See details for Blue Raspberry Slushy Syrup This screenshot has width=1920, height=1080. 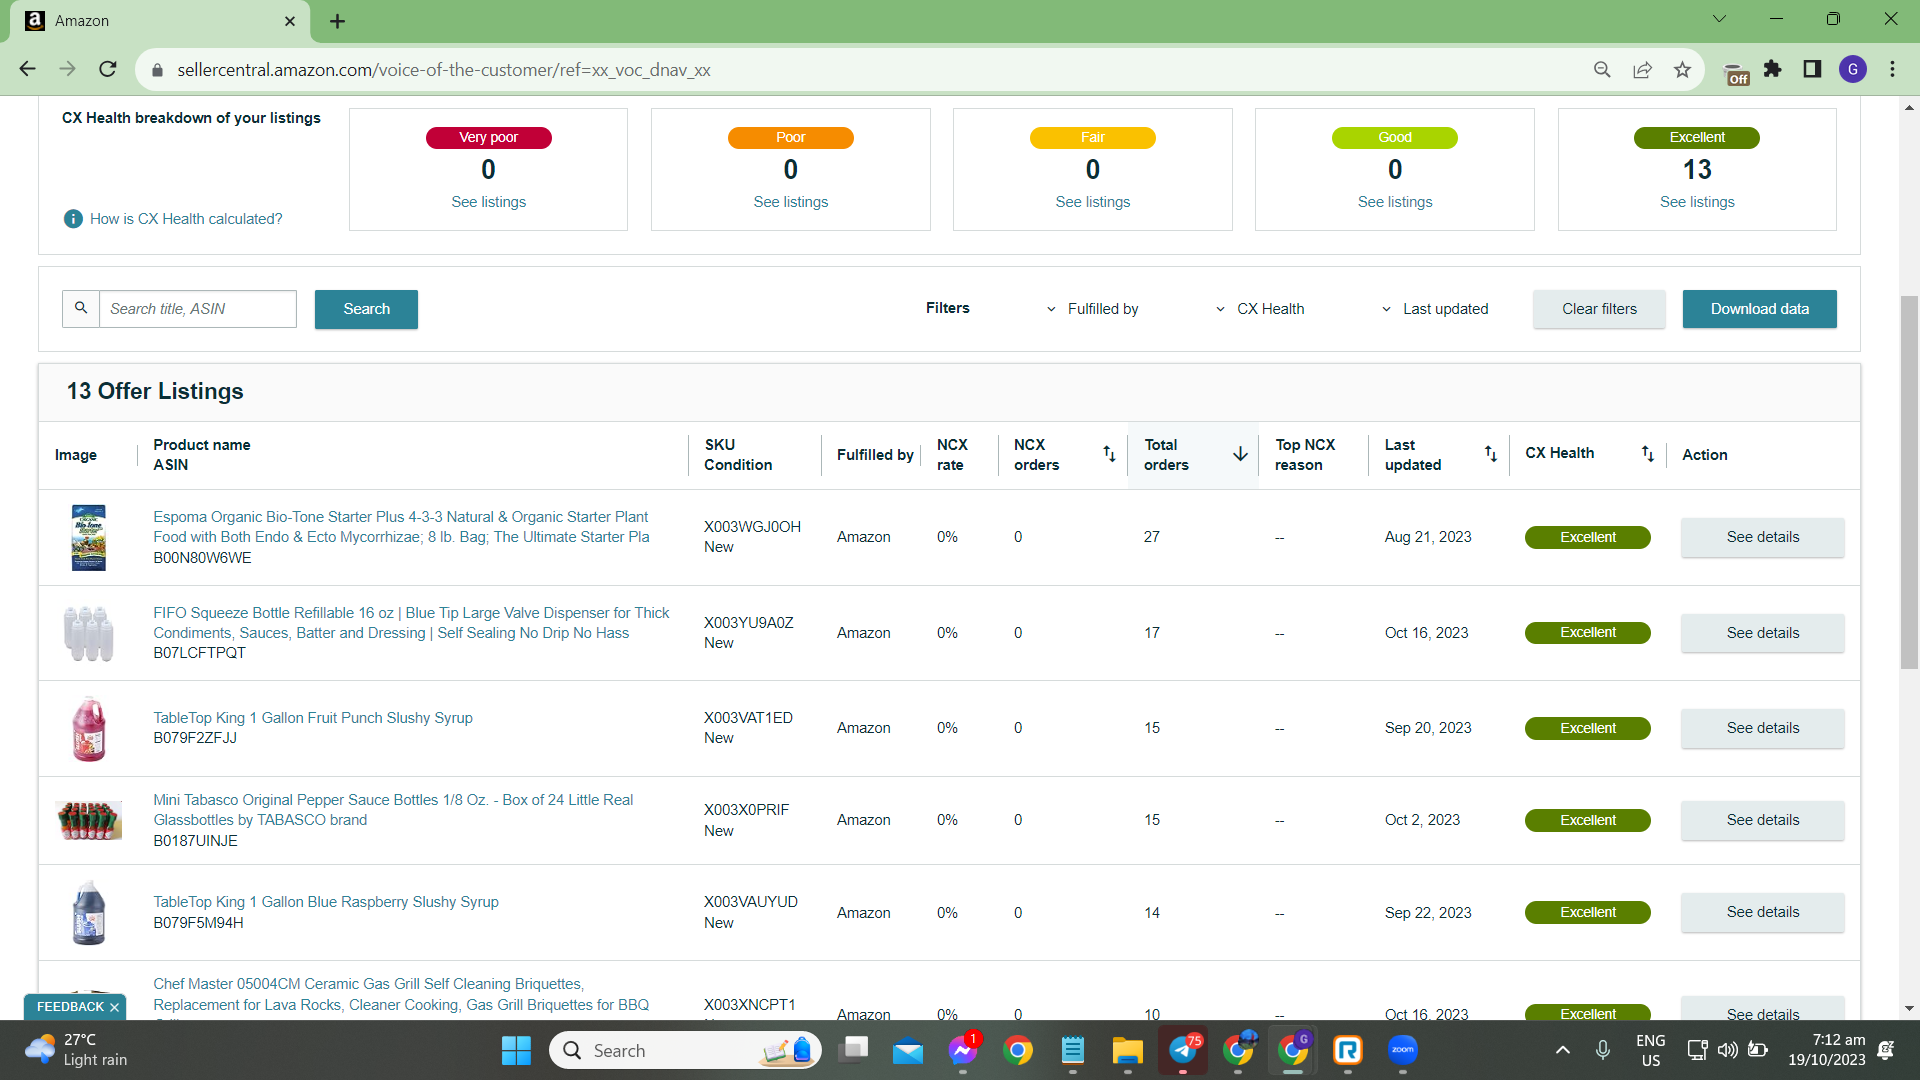[1762, 912]
